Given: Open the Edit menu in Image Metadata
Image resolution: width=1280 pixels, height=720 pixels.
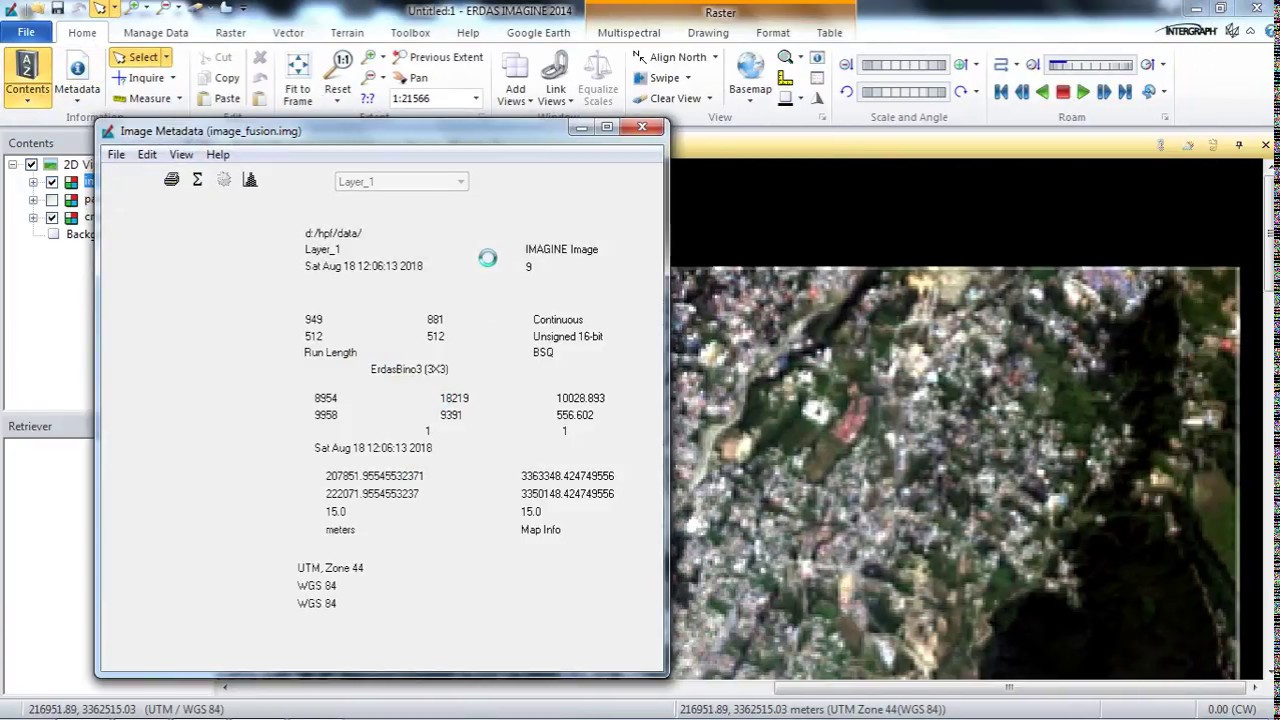Looking at the screenshot, I should (147, 154).
